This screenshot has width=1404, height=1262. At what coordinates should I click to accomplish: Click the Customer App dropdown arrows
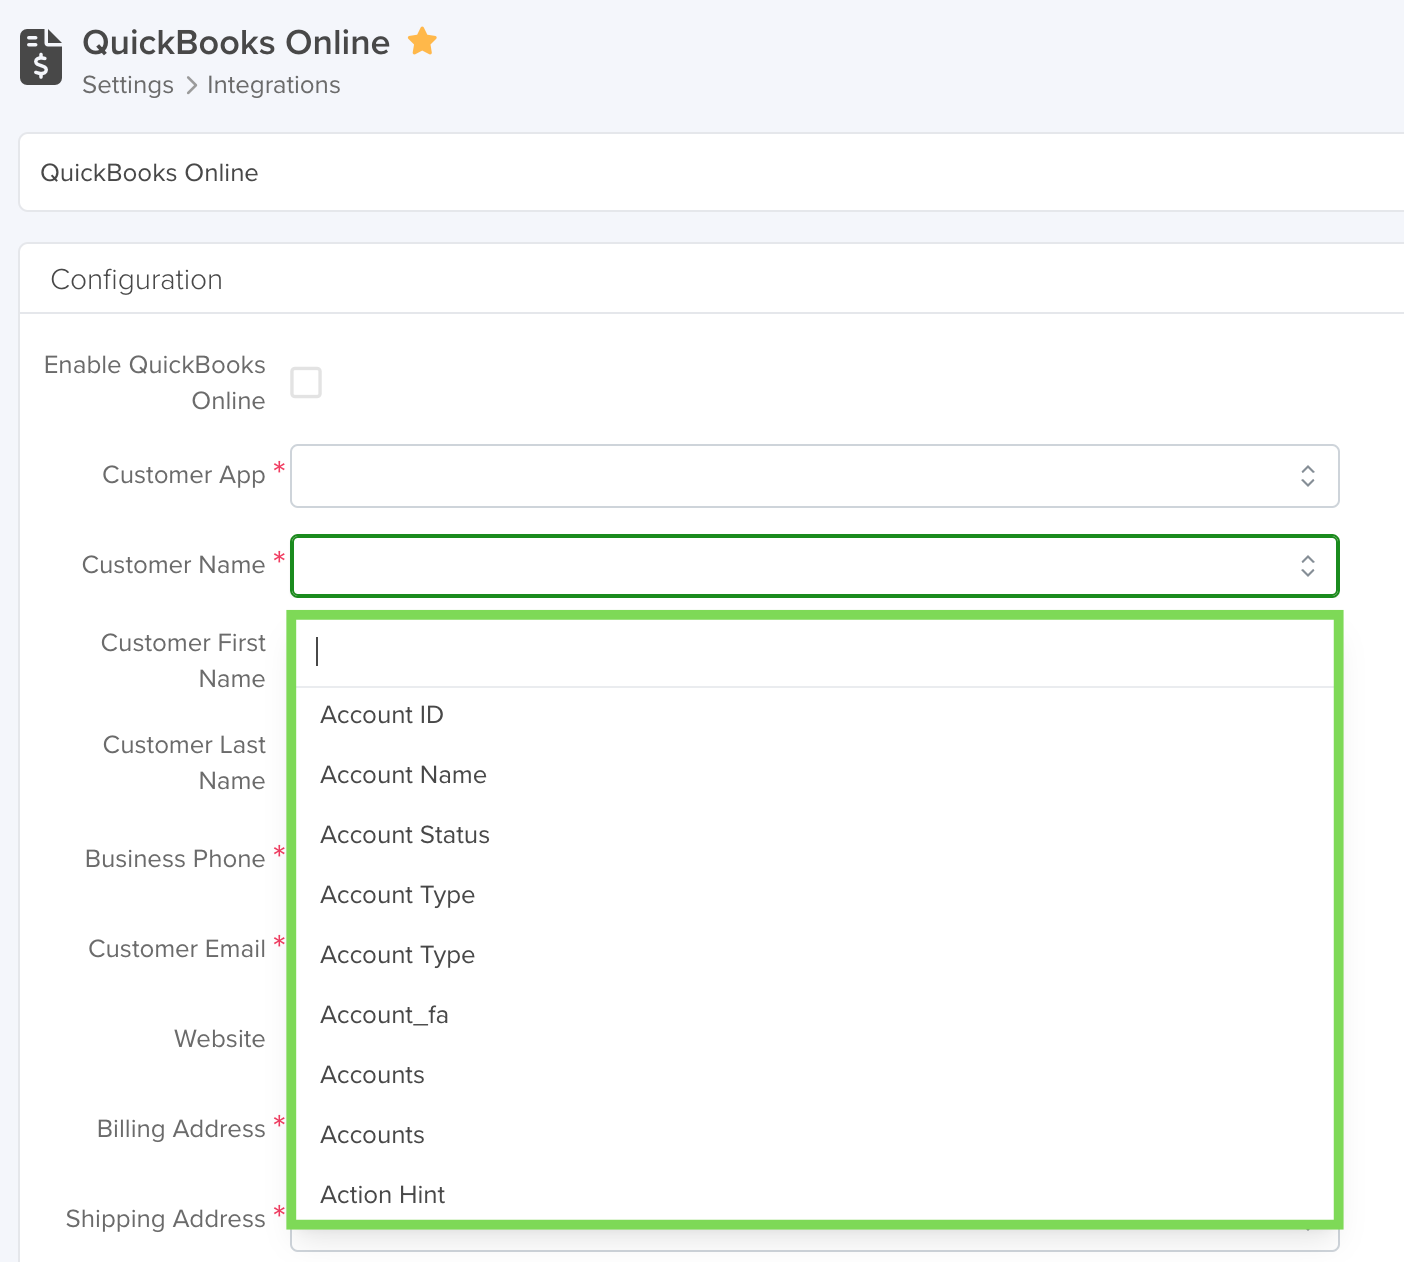tap(1308, 476)
